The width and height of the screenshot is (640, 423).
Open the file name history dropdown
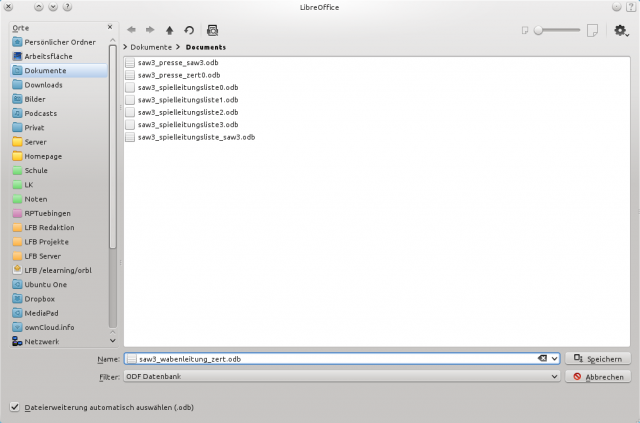(554, 358)
